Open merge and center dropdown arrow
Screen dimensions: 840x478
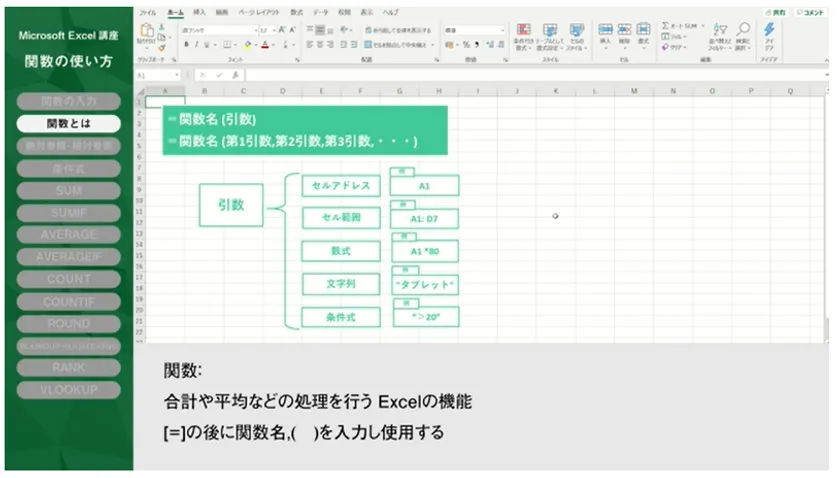tap(432, 46)
